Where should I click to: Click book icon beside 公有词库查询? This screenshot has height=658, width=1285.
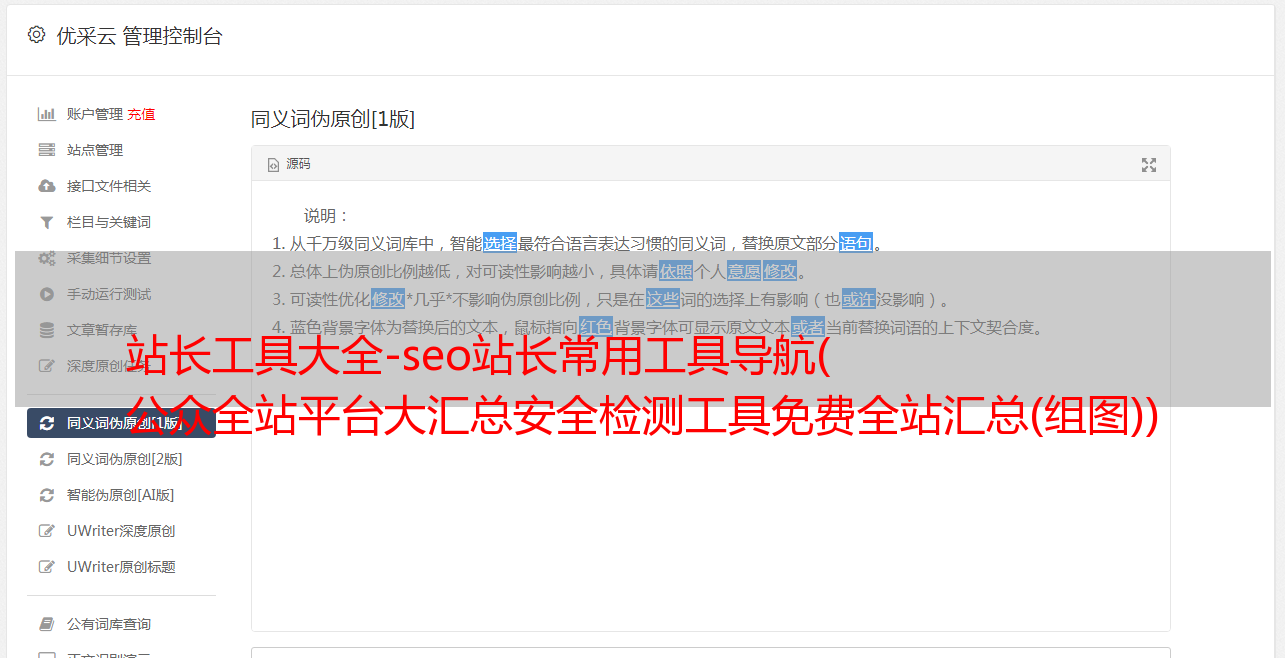[46, 624]
